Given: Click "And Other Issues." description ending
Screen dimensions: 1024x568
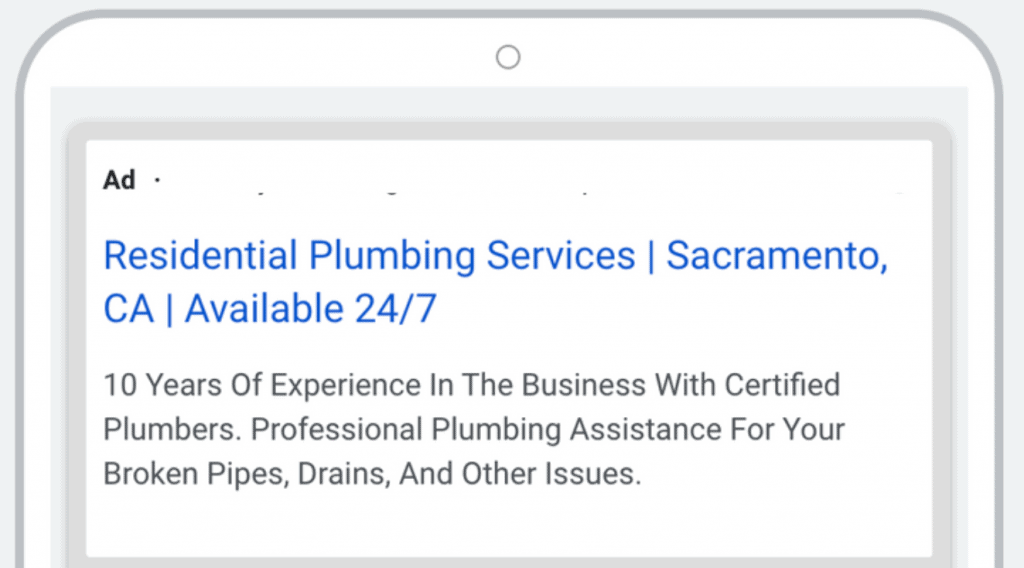Looking at the screenshot, I should coord(520,474).
